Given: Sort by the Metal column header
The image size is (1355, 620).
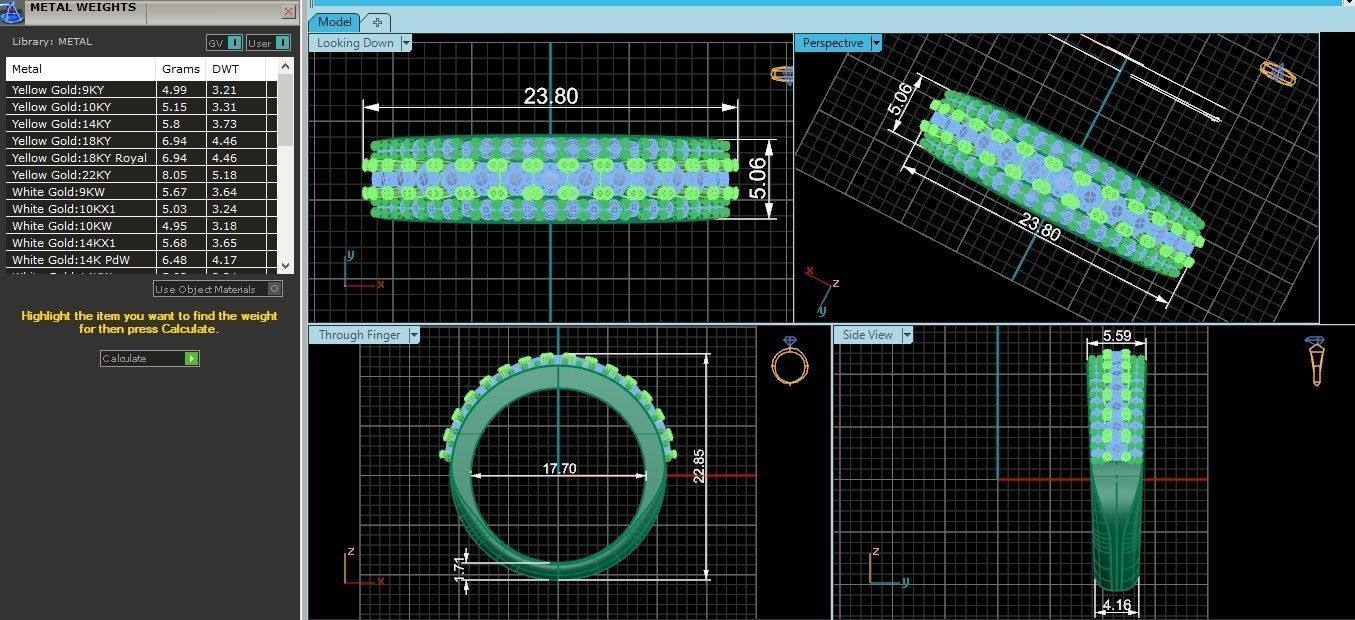Looking at the screenshot, I should coord(82,69).
